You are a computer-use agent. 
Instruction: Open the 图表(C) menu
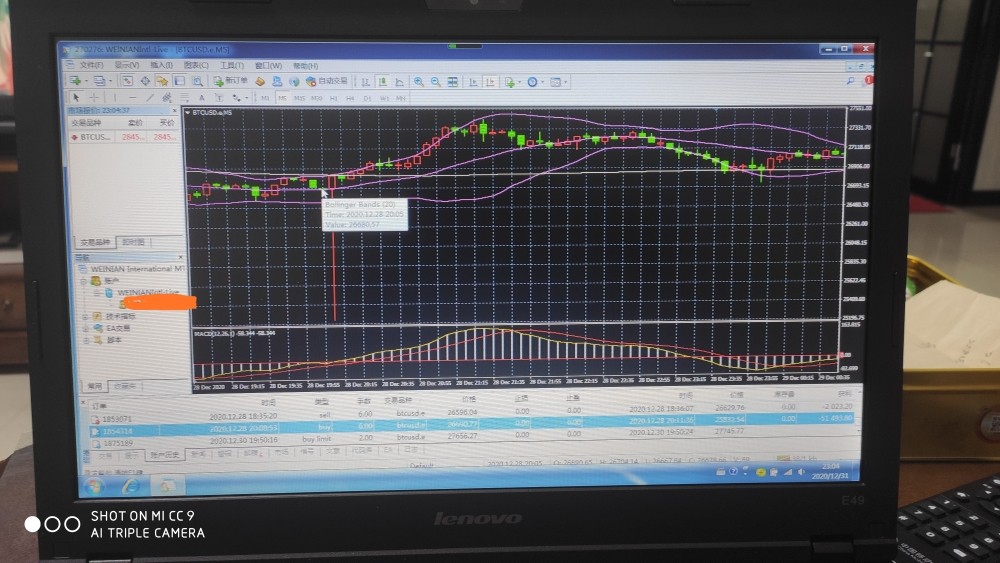tap(196, 65)
